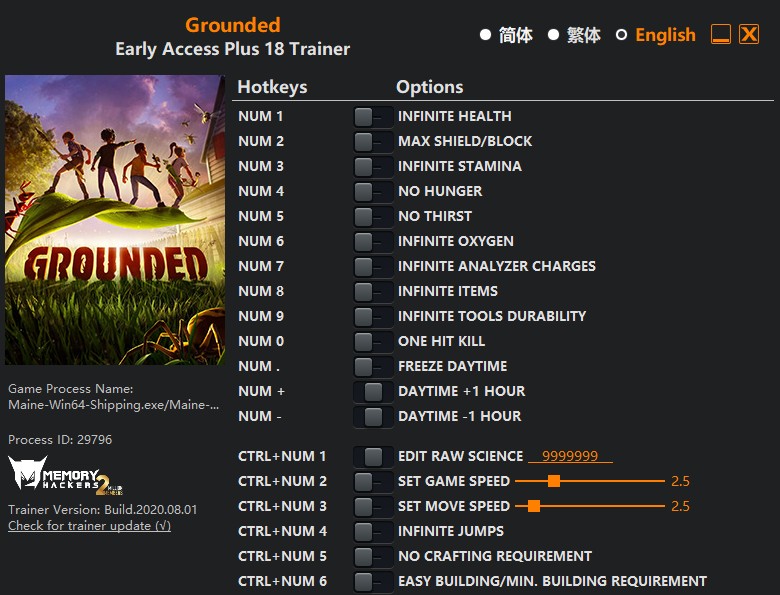The height and width of the screenshot is (595, 780).
Task: Toggle Infinite Health switch
Action: tap(373, 117)
